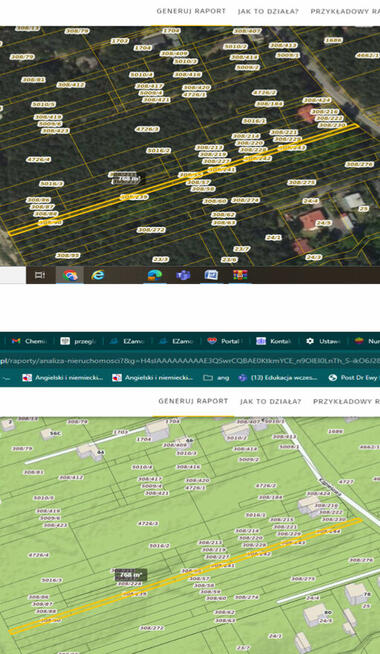Select parcel label 4726/3 on the satellite map
Image resolution: width=380 pixels, height=654 pixels.
tap(147, 129)
